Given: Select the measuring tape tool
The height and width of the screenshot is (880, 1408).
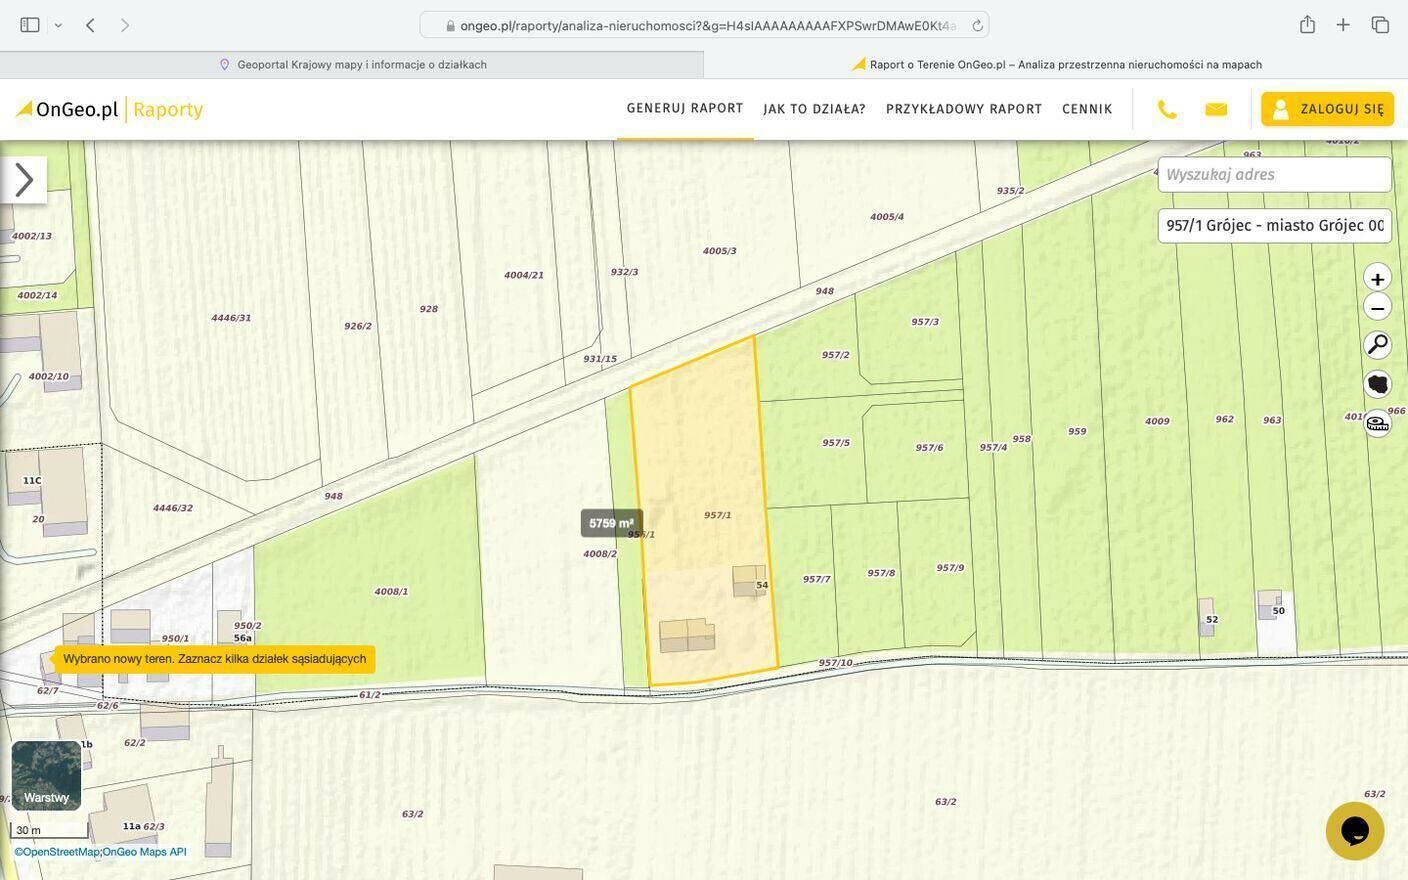Looking at the screenshot, I should [1377, 423].
